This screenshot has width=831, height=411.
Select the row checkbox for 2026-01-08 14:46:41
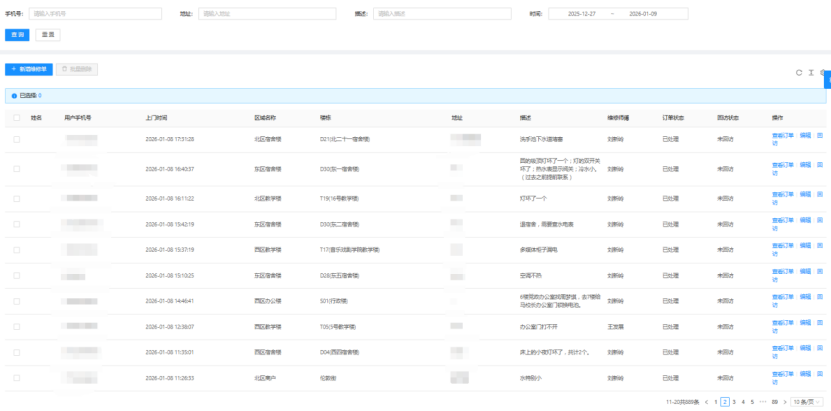coord(16,299)
